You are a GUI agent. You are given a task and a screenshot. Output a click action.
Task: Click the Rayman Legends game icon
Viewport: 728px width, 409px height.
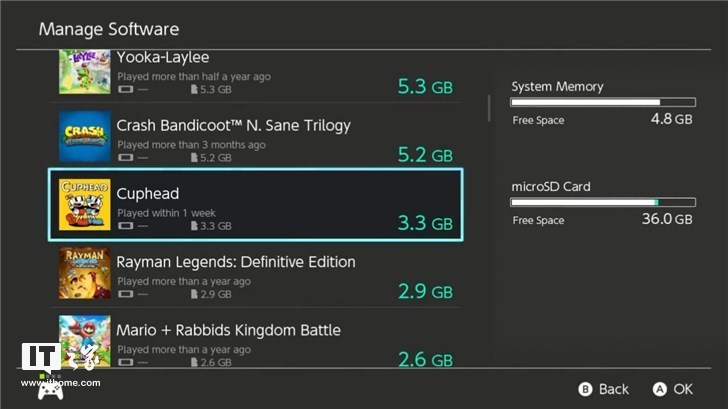click(x=84, y=273)
